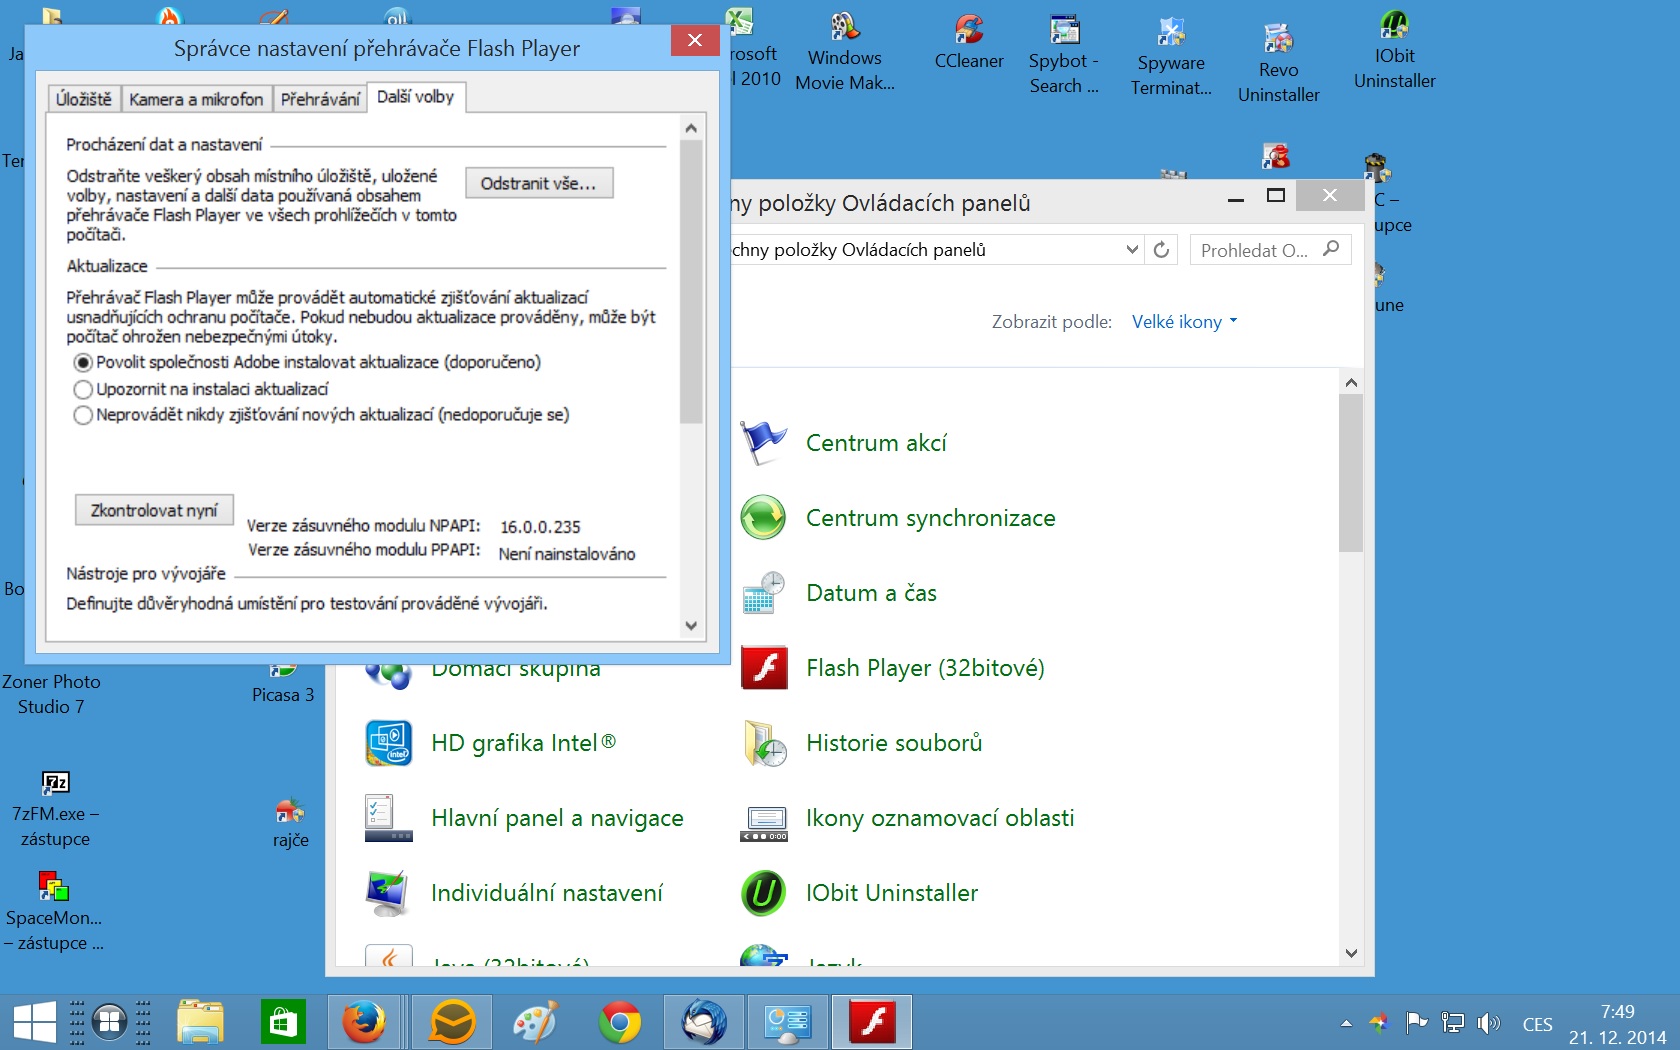Expand the address bar history dropdown arrow
Screen dimensions: 1680x1050
1132,250
